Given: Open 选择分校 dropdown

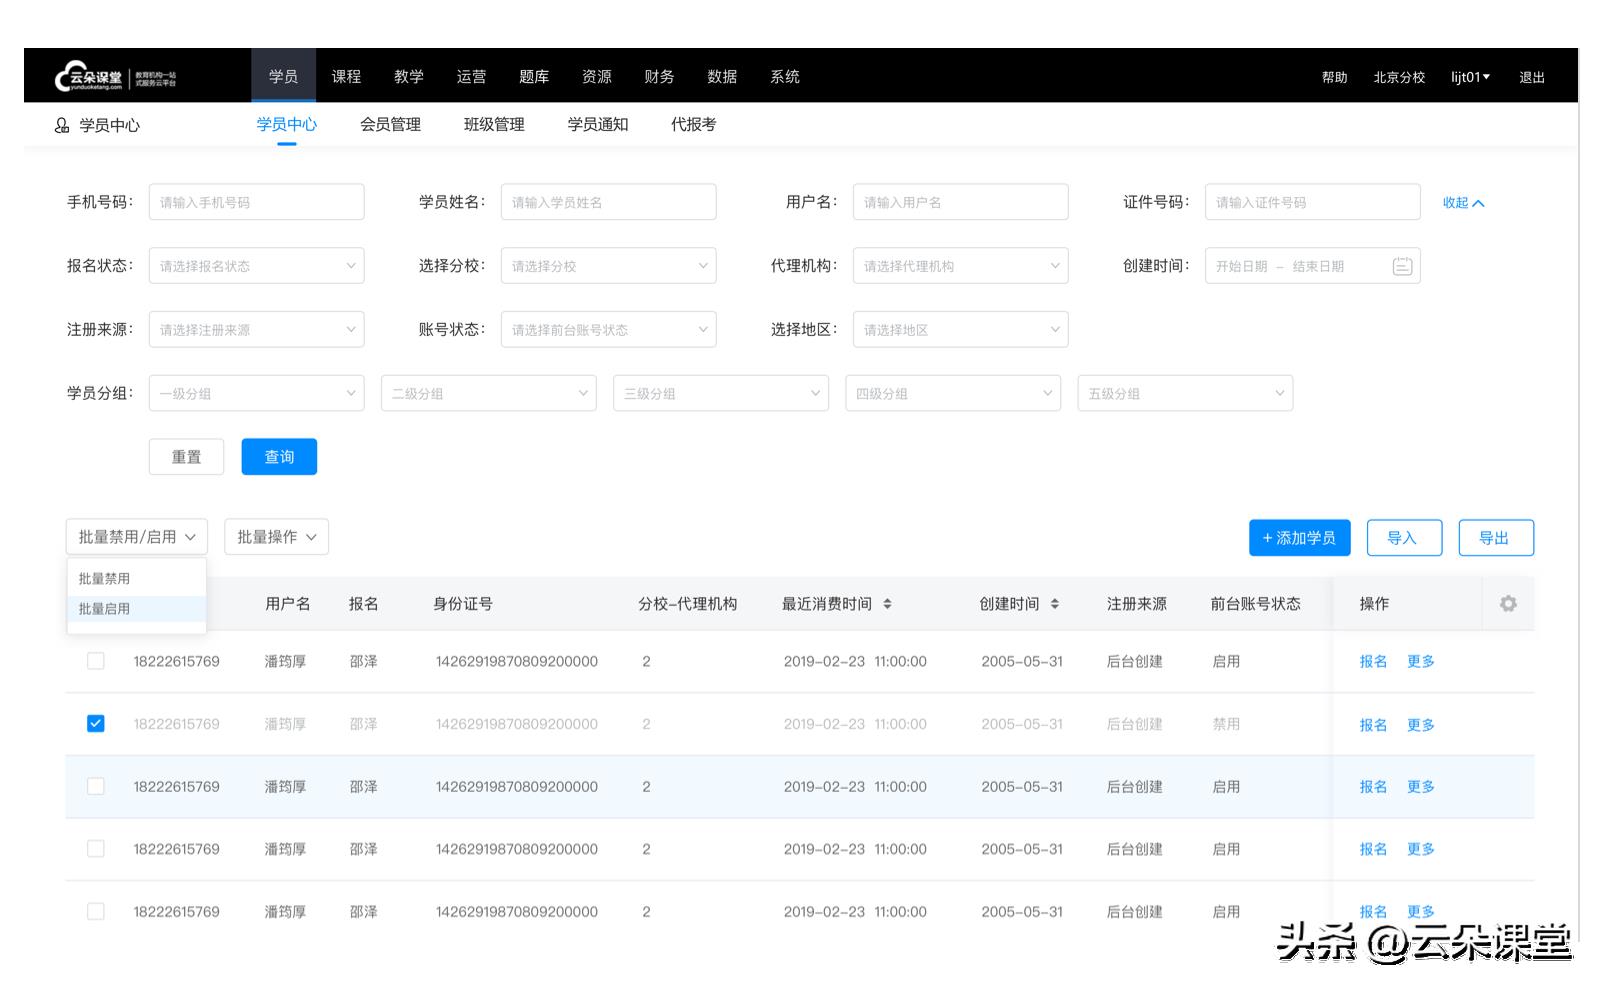Looking at the screenshot, I should click(x=609, y=266).
